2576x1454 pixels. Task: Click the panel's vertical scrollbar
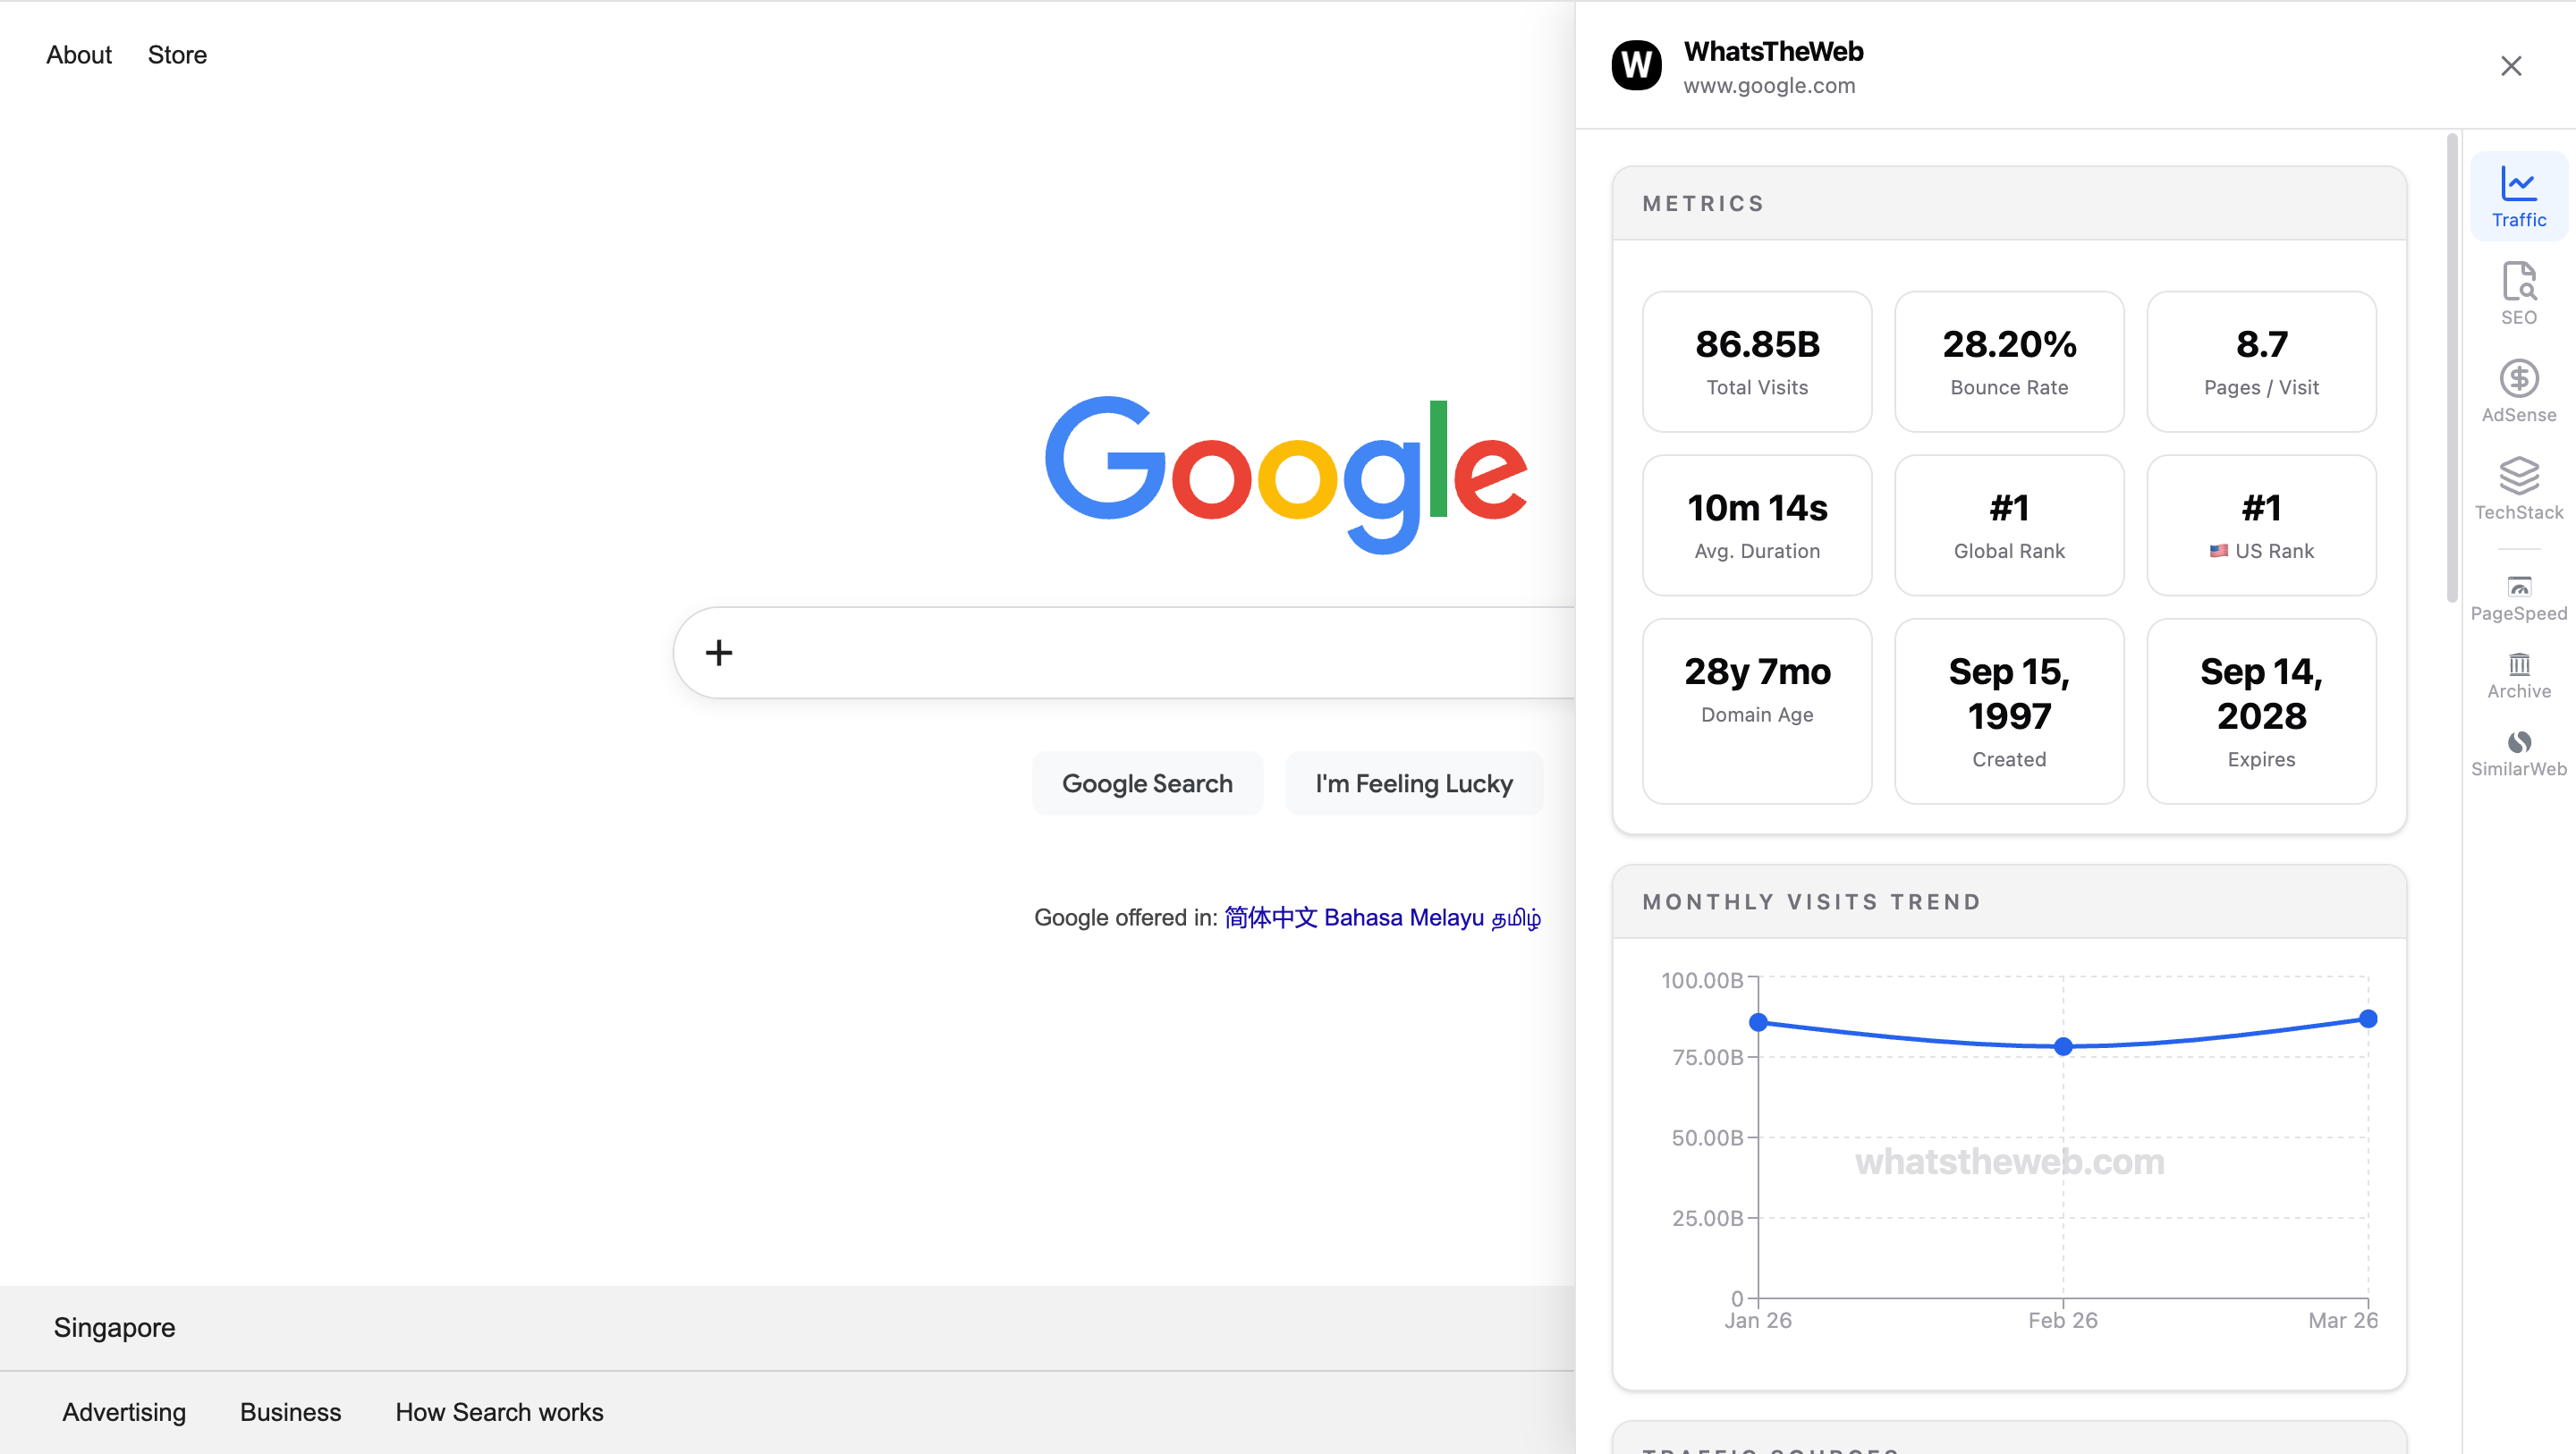(2451, 370)
